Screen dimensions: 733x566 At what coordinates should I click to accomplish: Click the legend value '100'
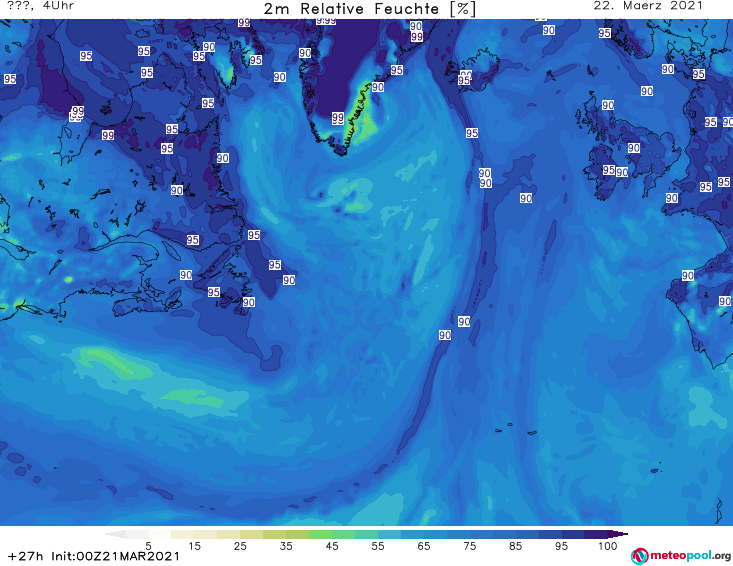click(608, 546)
